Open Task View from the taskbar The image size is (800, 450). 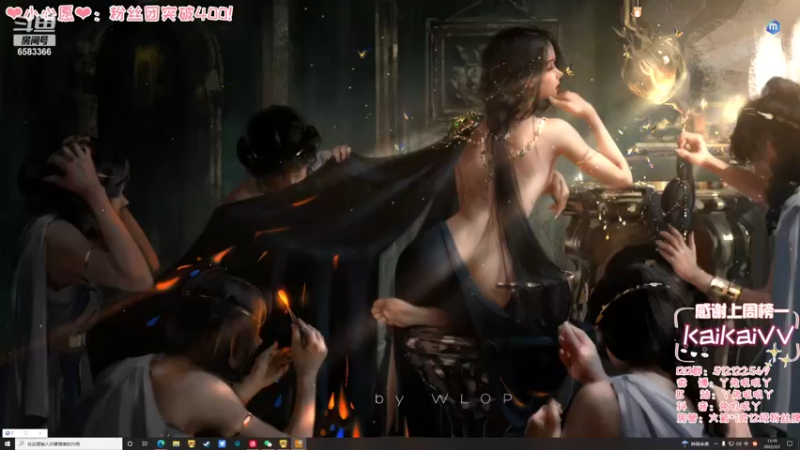pyautogui.click(x=145, y=444)
